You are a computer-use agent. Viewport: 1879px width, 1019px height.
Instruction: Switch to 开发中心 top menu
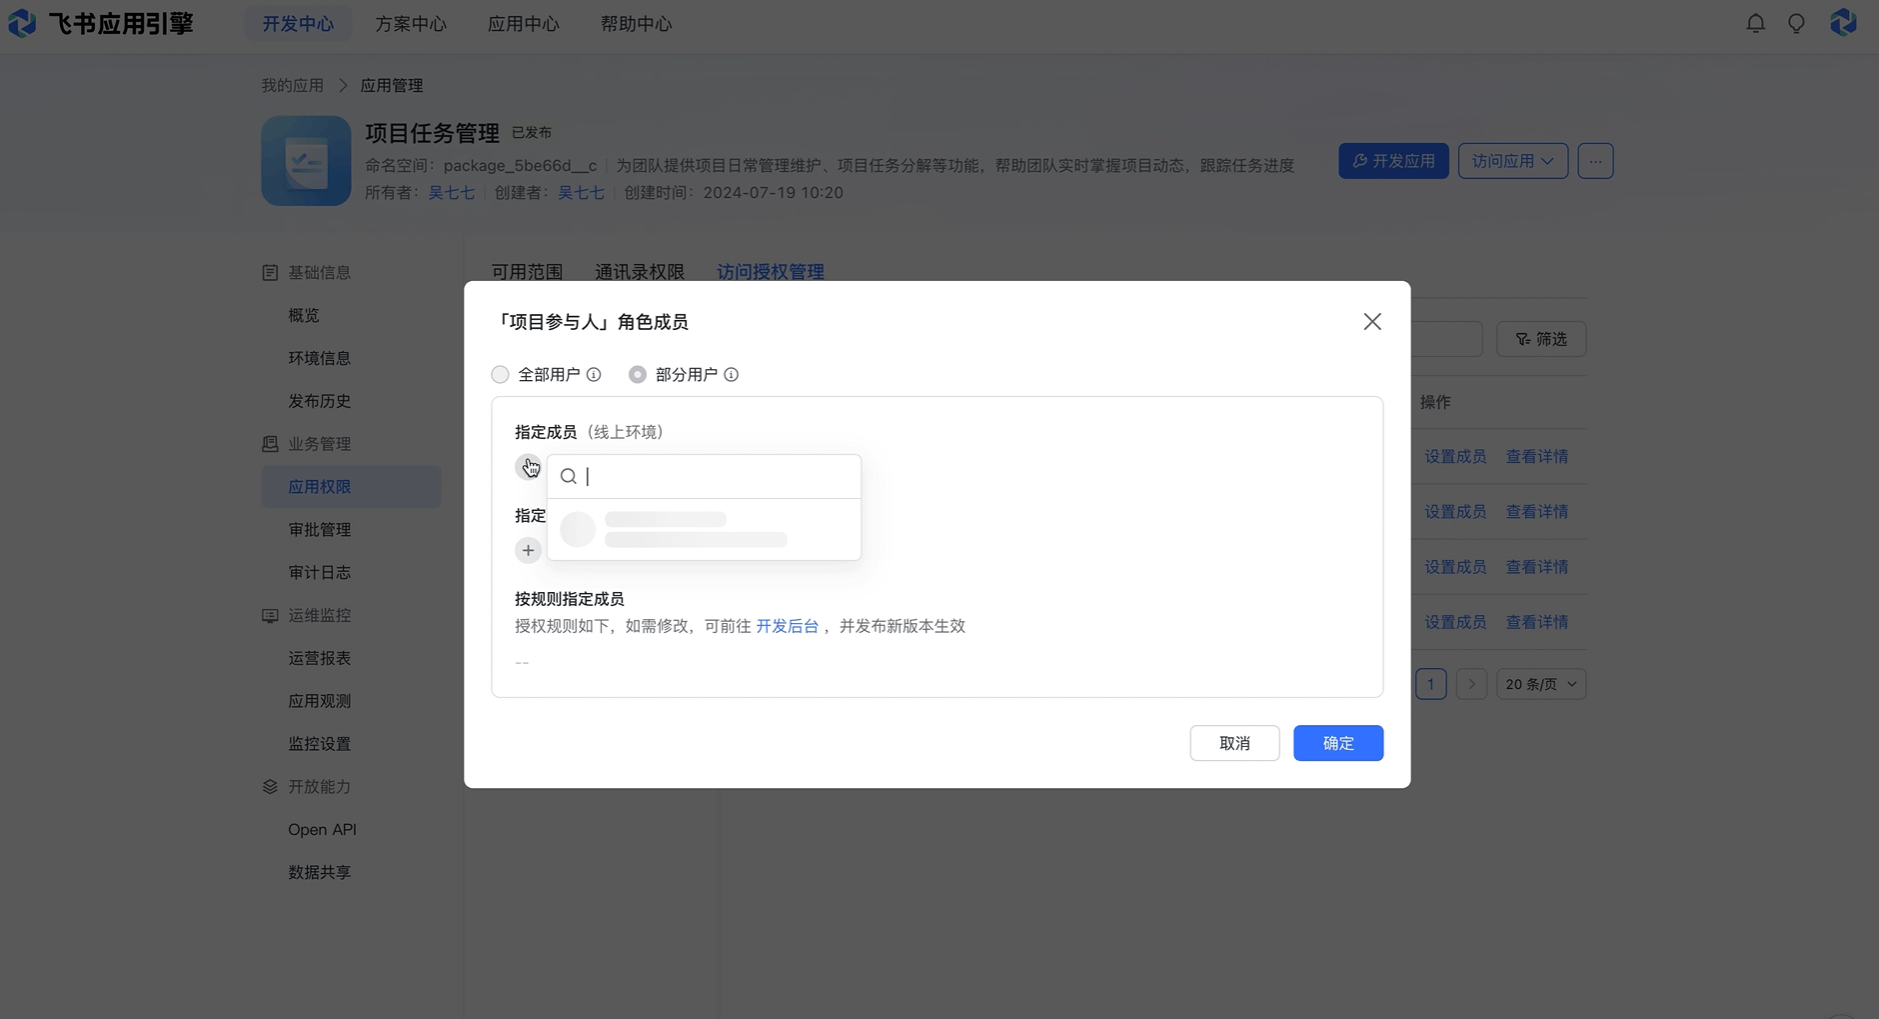coord(298,23)
